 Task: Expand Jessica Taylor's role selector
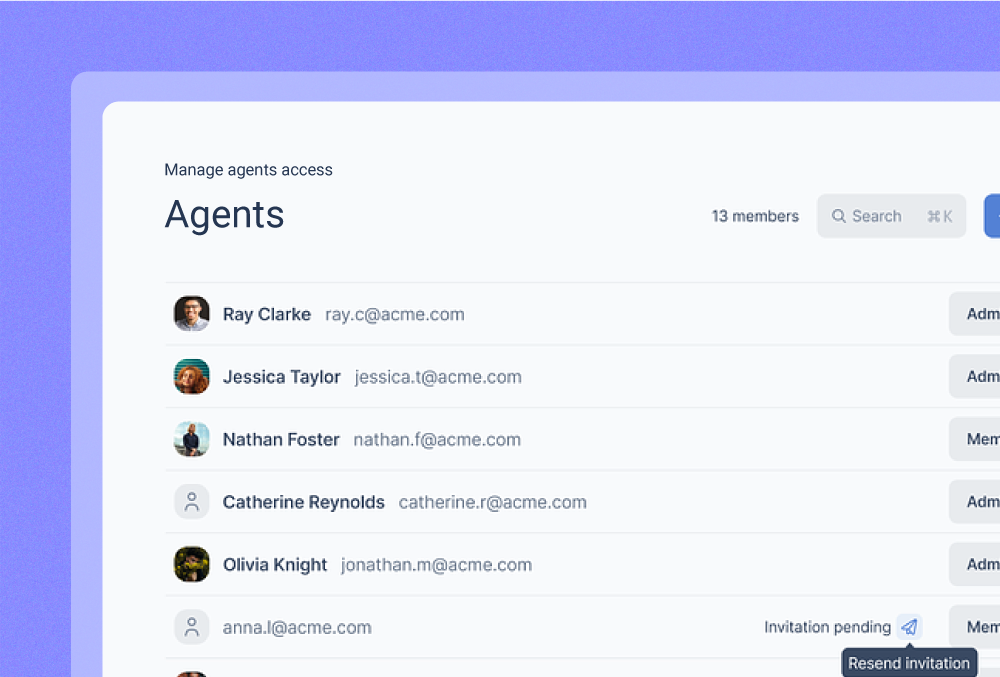click(x=975, y=377)
